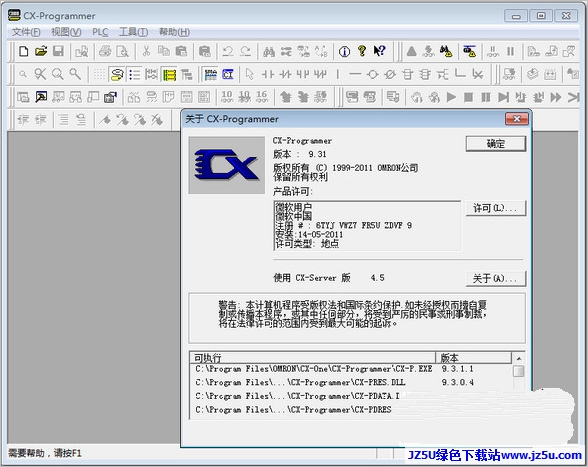The image size is (588, 467).
Task: Open the 视图(V) menu
Action: (66, 32)
